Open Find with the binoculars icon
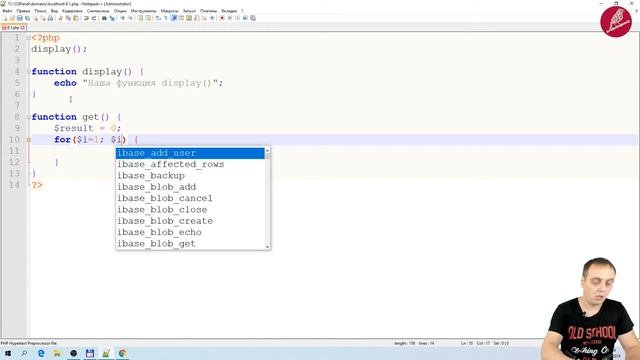The width and height of the screenshot is (640, 360). [x=104, y=18]
